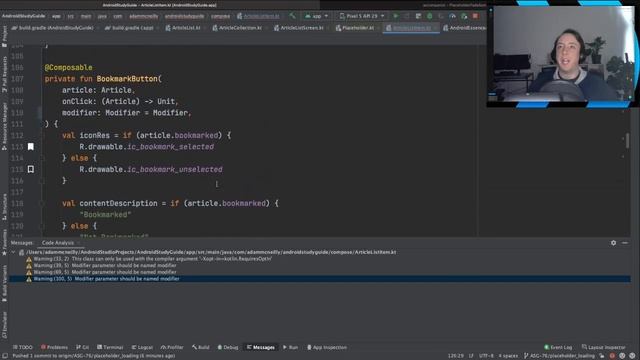Open the app run configuration dropdown

coord(316,16)
